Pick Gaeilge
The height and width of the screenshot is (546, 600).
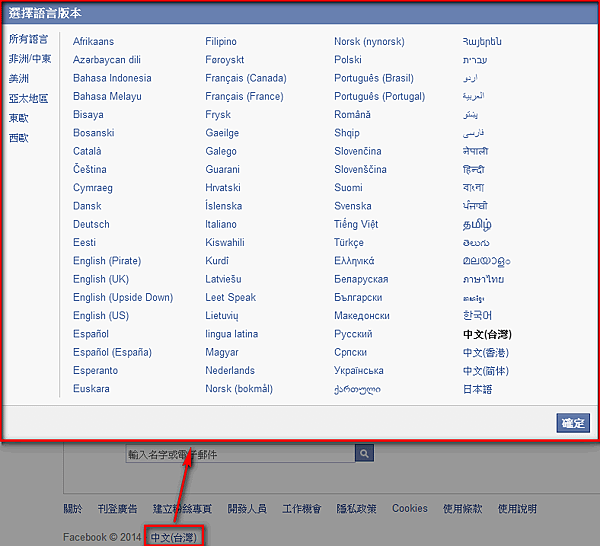pyautogui.click(x=222, y=133)
